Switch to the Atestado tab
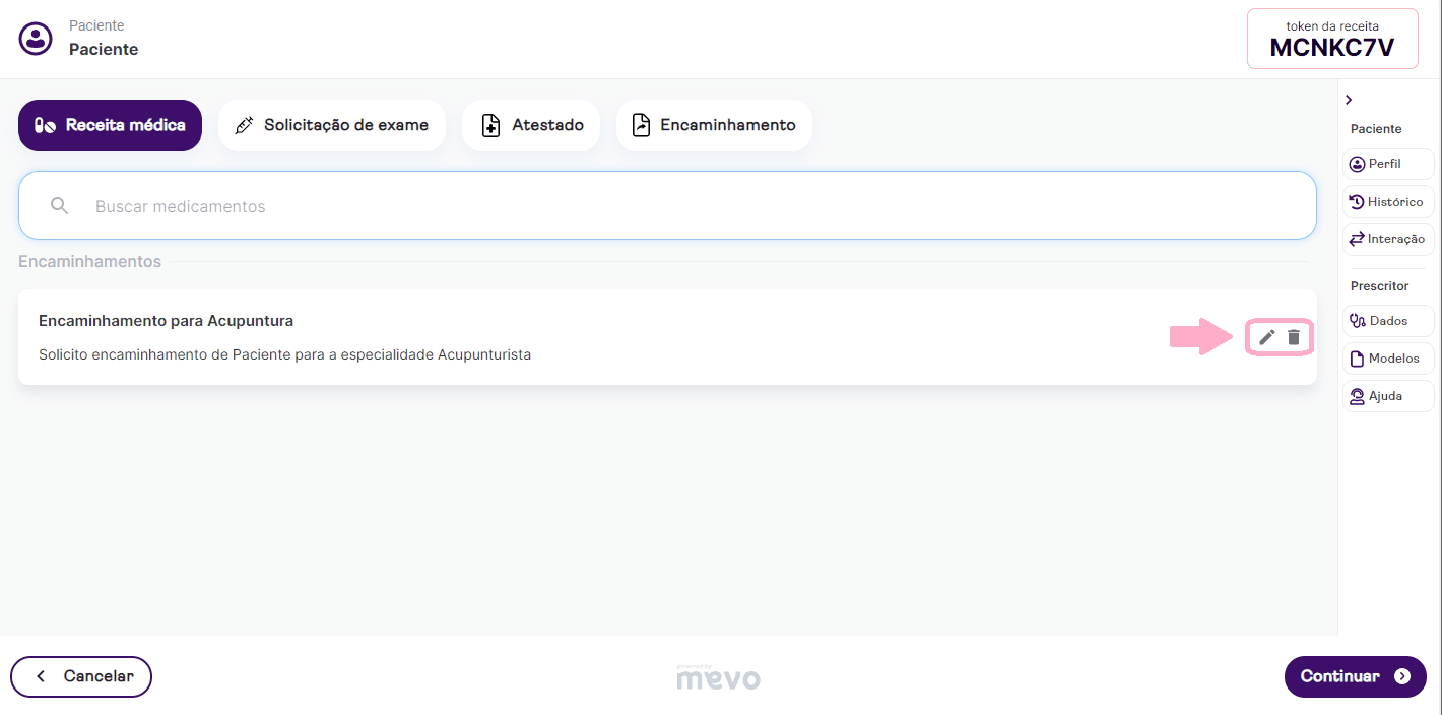 tap(530, 125)
